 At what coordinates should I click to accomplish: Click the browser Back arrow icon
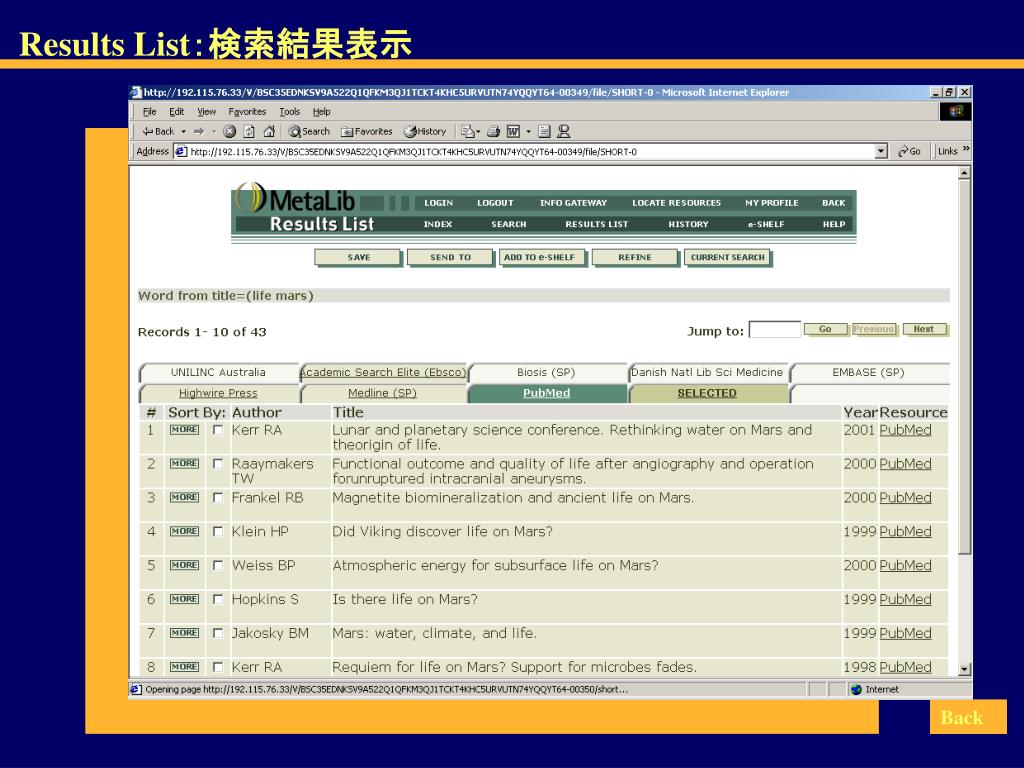pyautogui.click(x=148, y=131)
